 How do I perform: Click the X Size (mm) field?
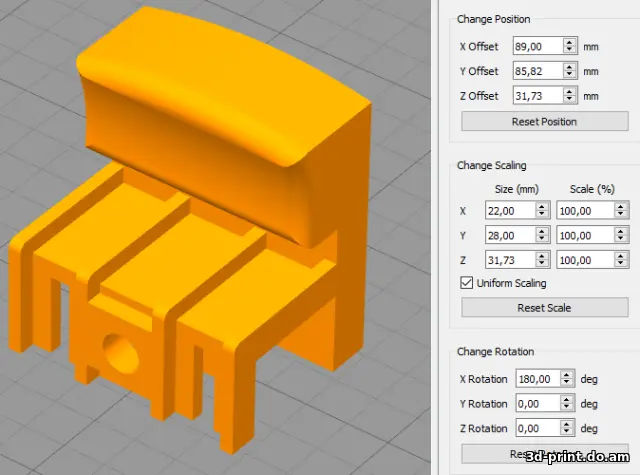pyautogui.click(x=508, y=210)
